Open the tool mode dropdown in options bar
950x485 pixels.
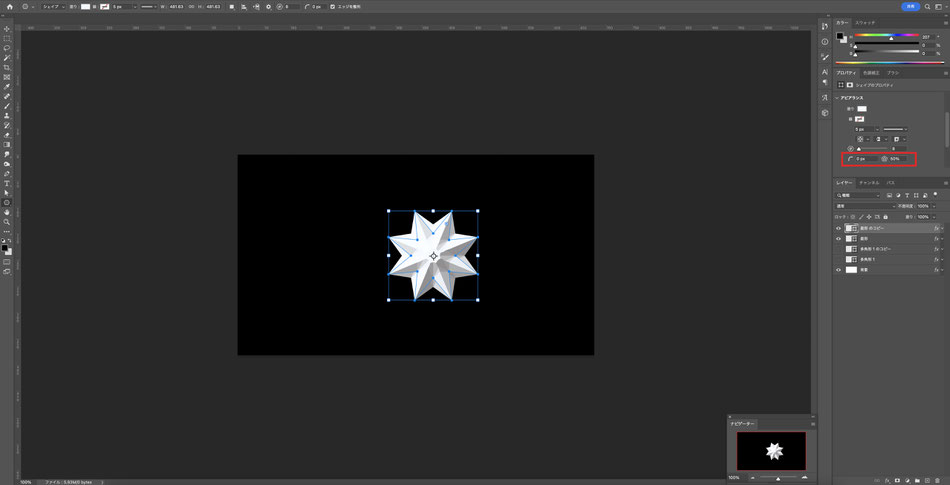53,7
